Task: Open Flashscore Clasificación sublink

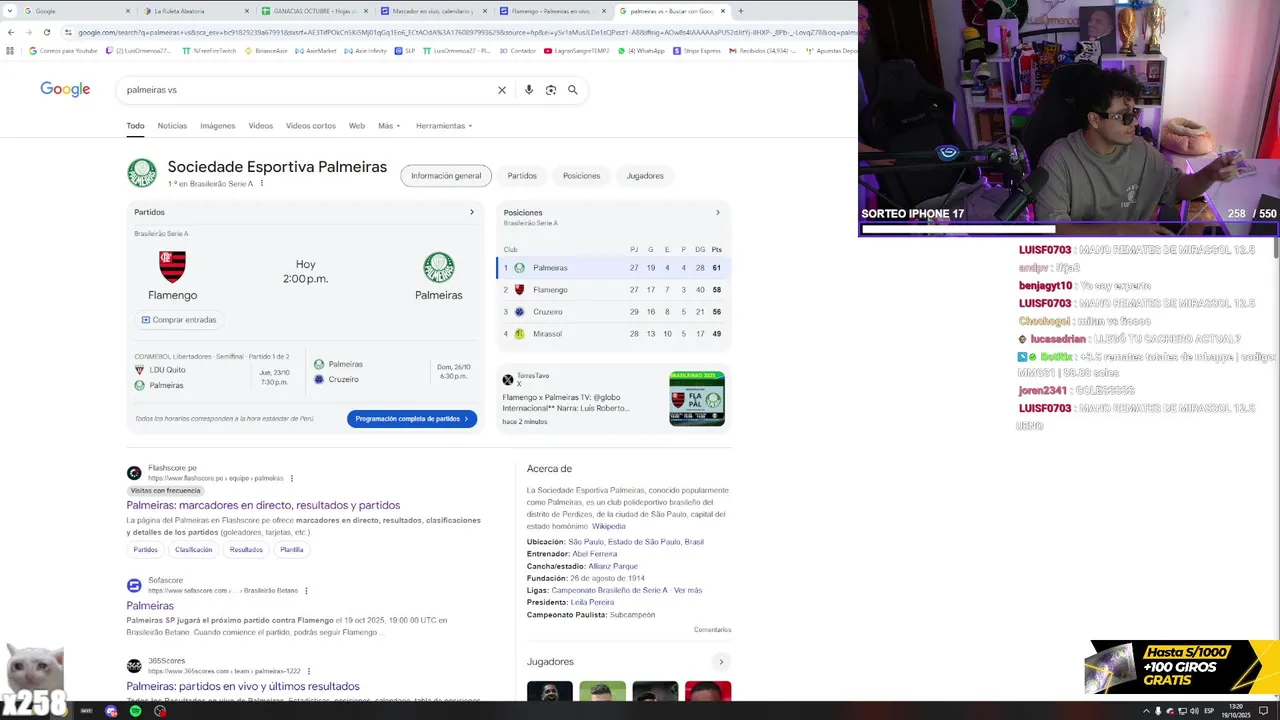Action: [194, 550]
